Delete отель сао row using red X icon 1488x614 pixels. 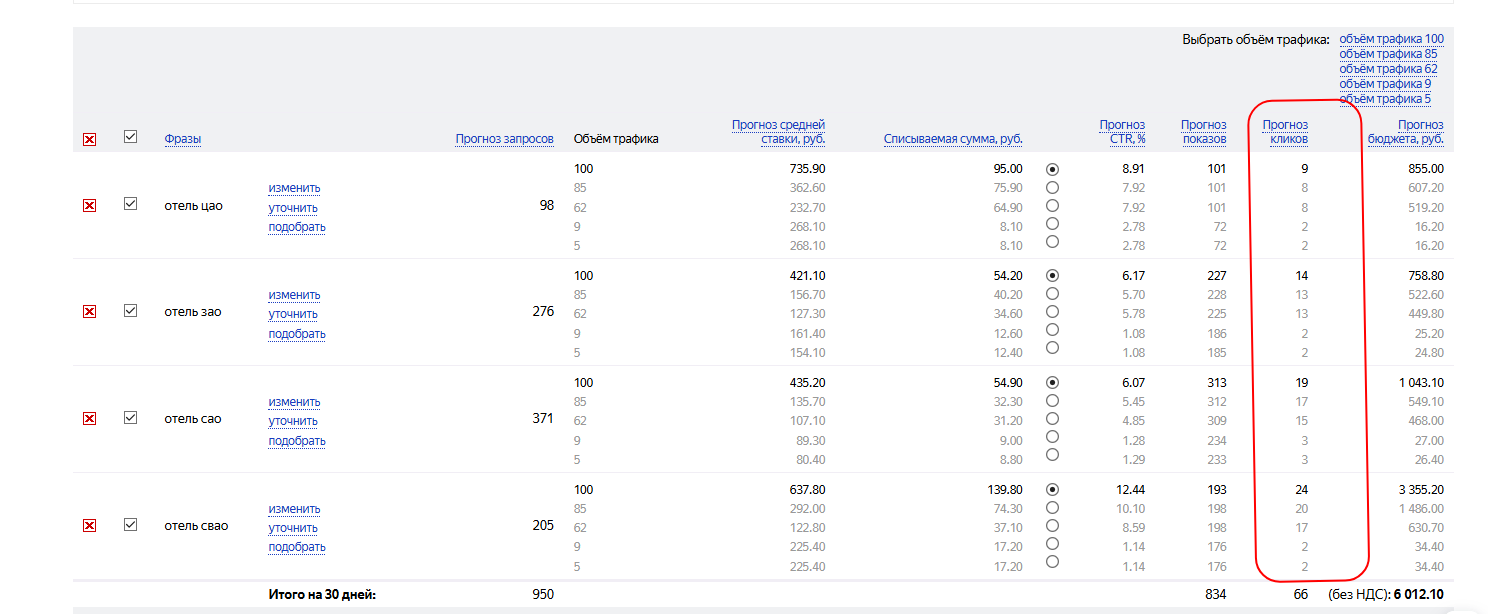[89, 419]
